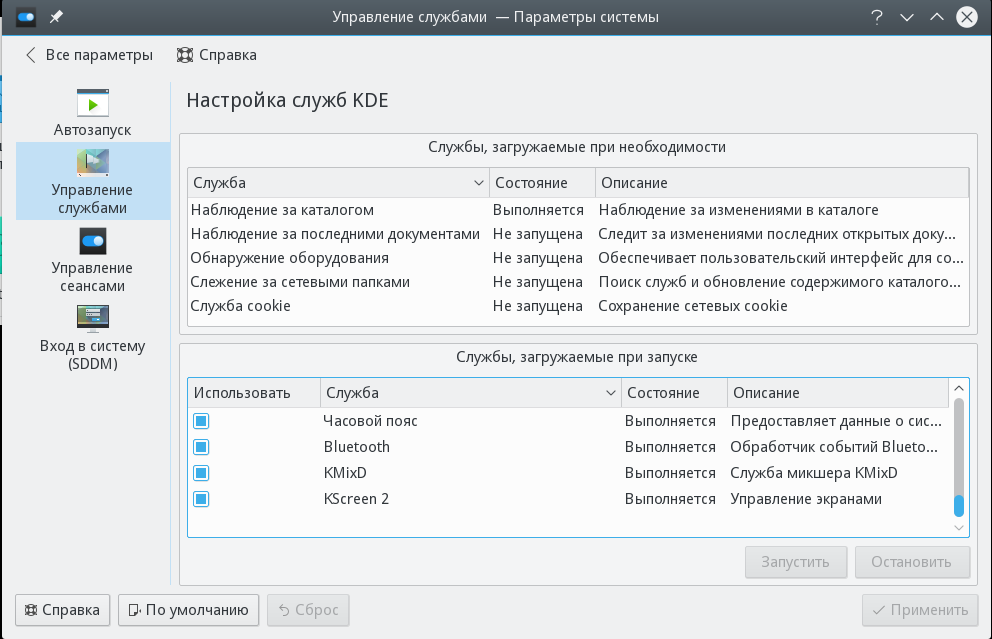Uncheck the Часовой пояс service checkbox
This screenshot has height=639, width=992.
[x=201, y=421]
